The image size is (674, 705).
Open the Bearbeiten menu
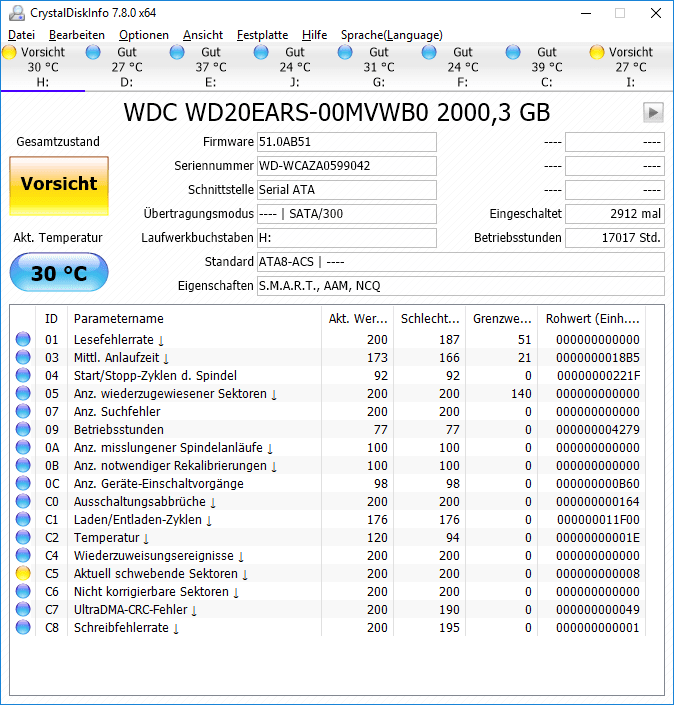coord(77,35)
